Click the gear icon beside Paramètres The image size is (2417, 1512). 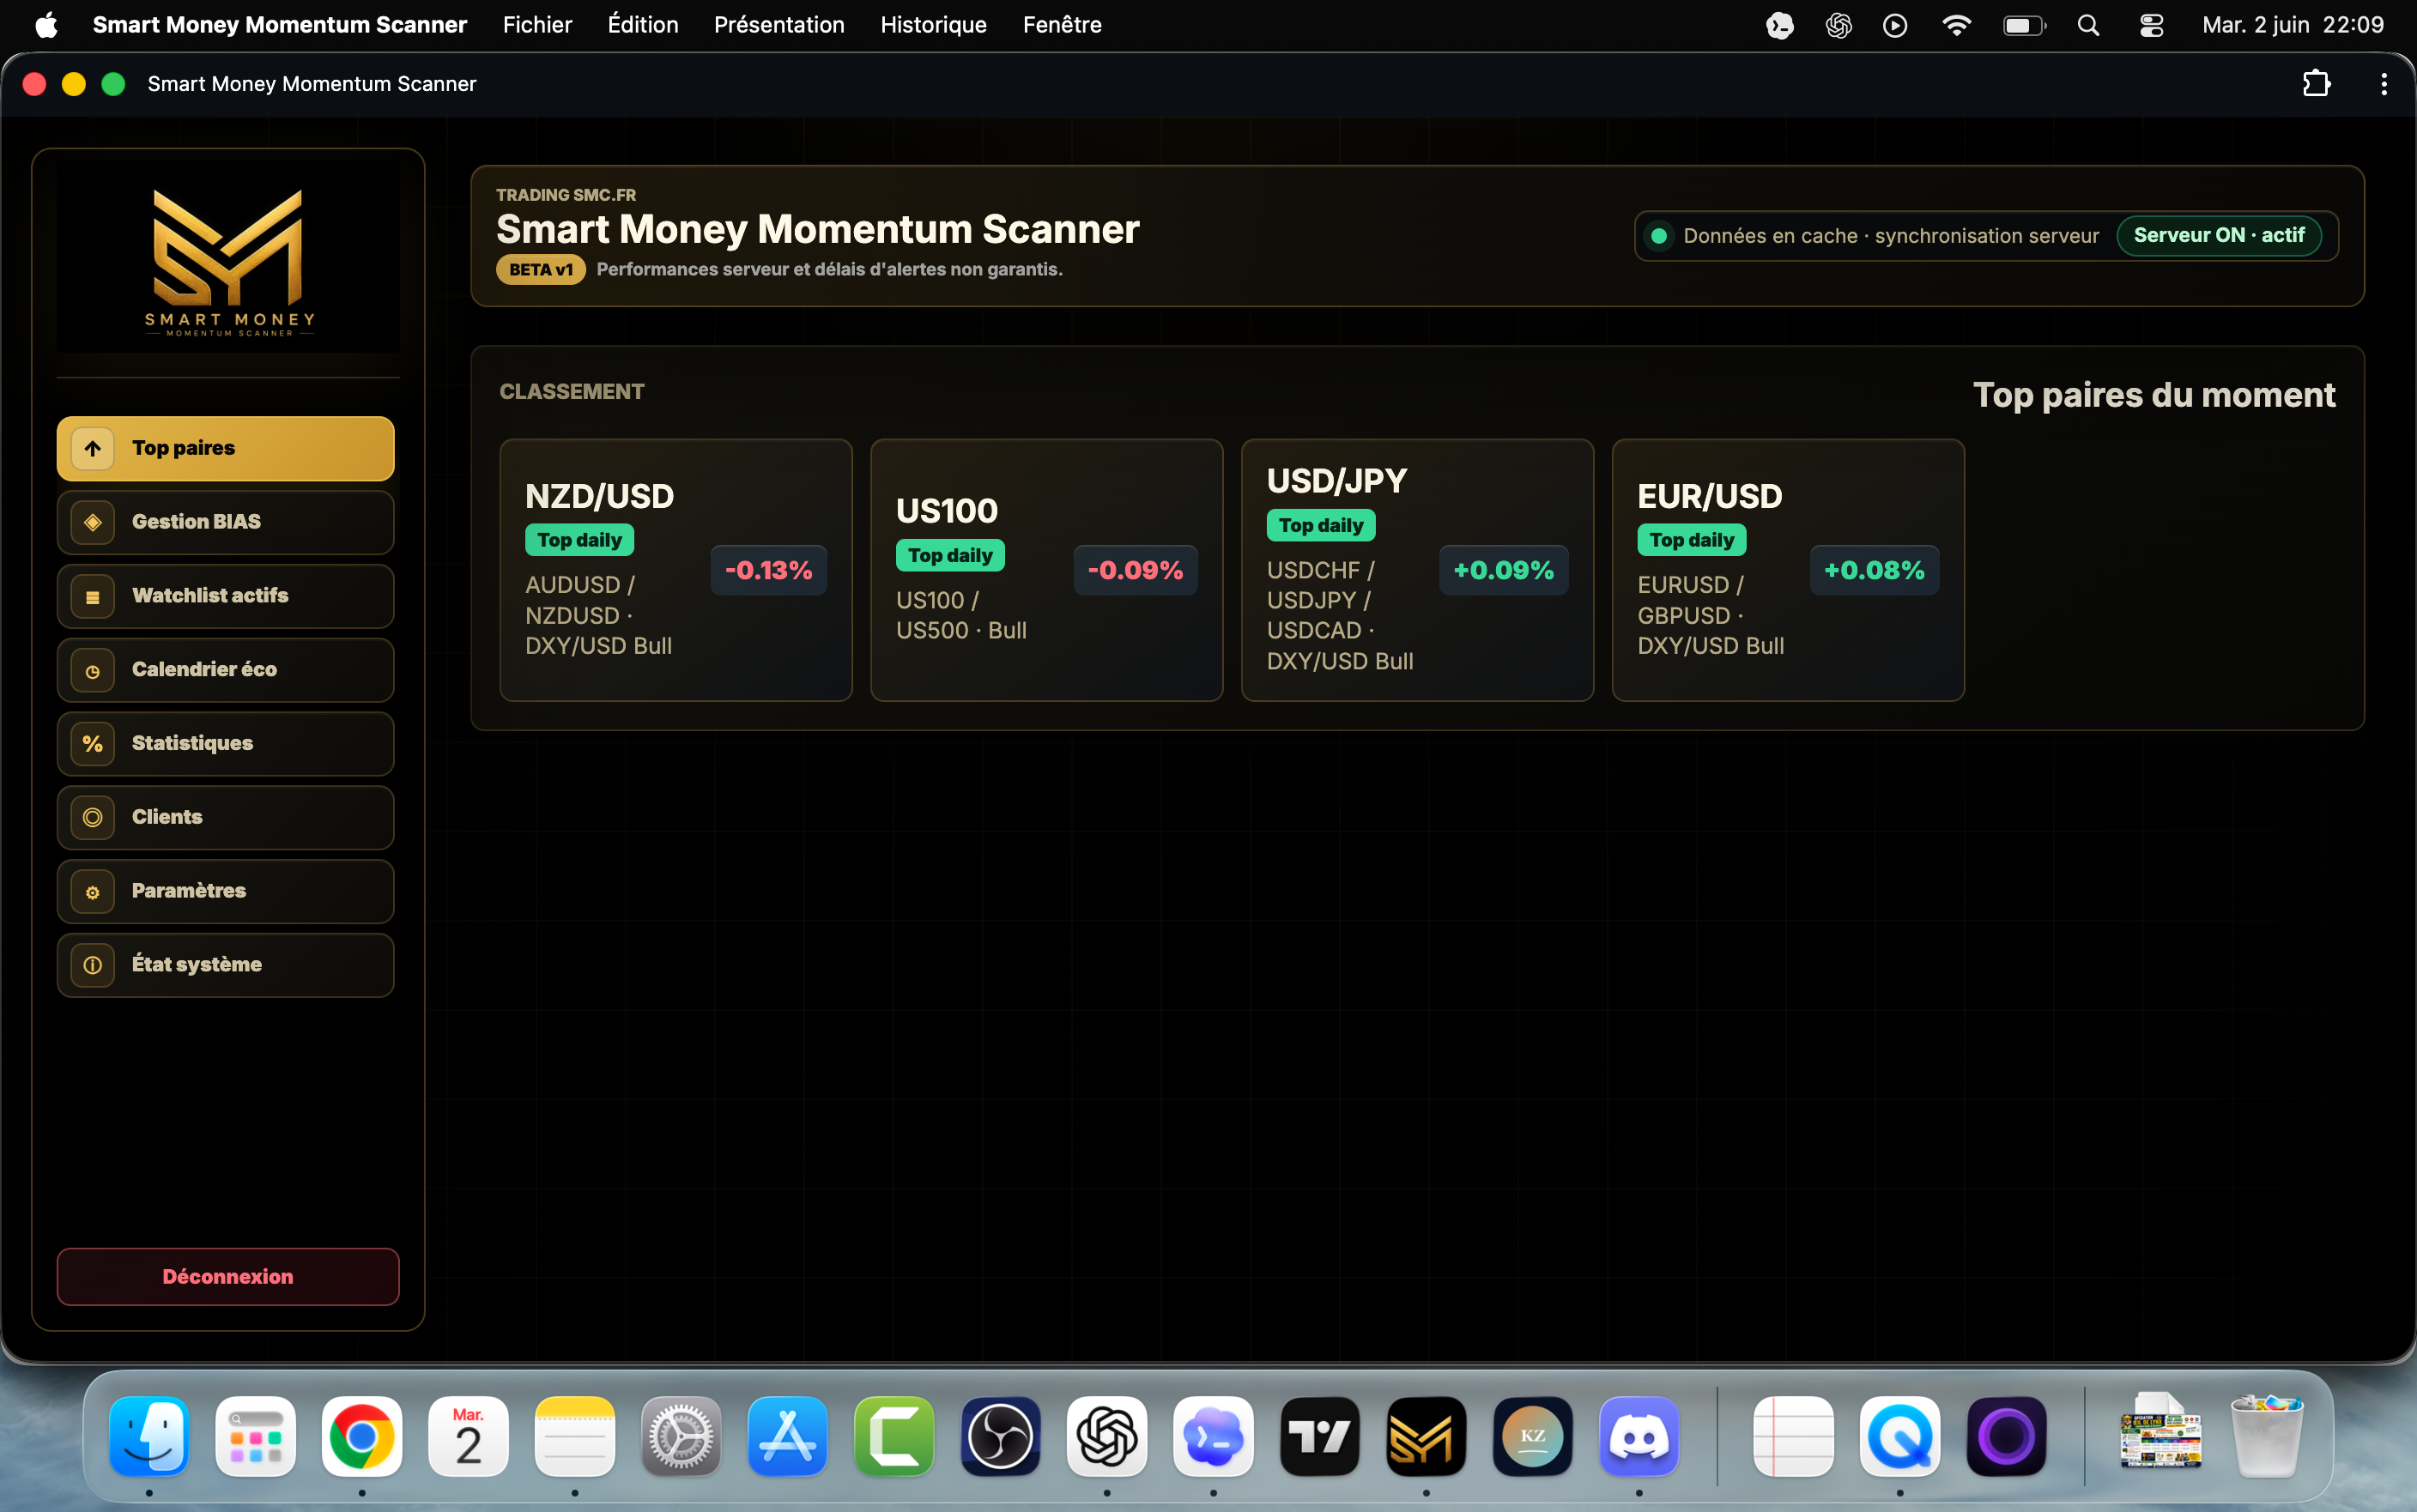coord(93,892)
